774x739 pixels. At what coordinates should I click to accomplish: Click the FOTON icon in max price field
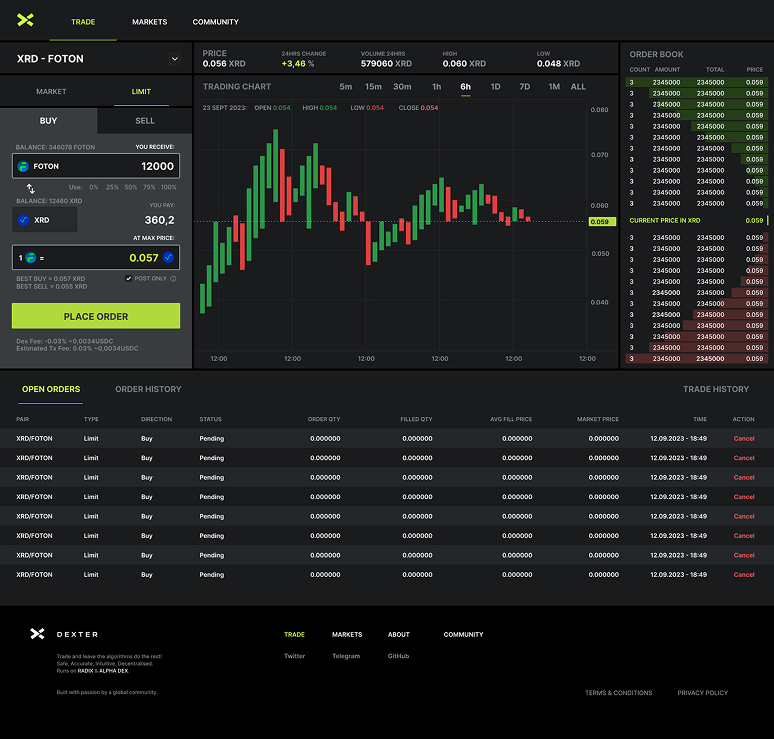click(x=30, y=258)
